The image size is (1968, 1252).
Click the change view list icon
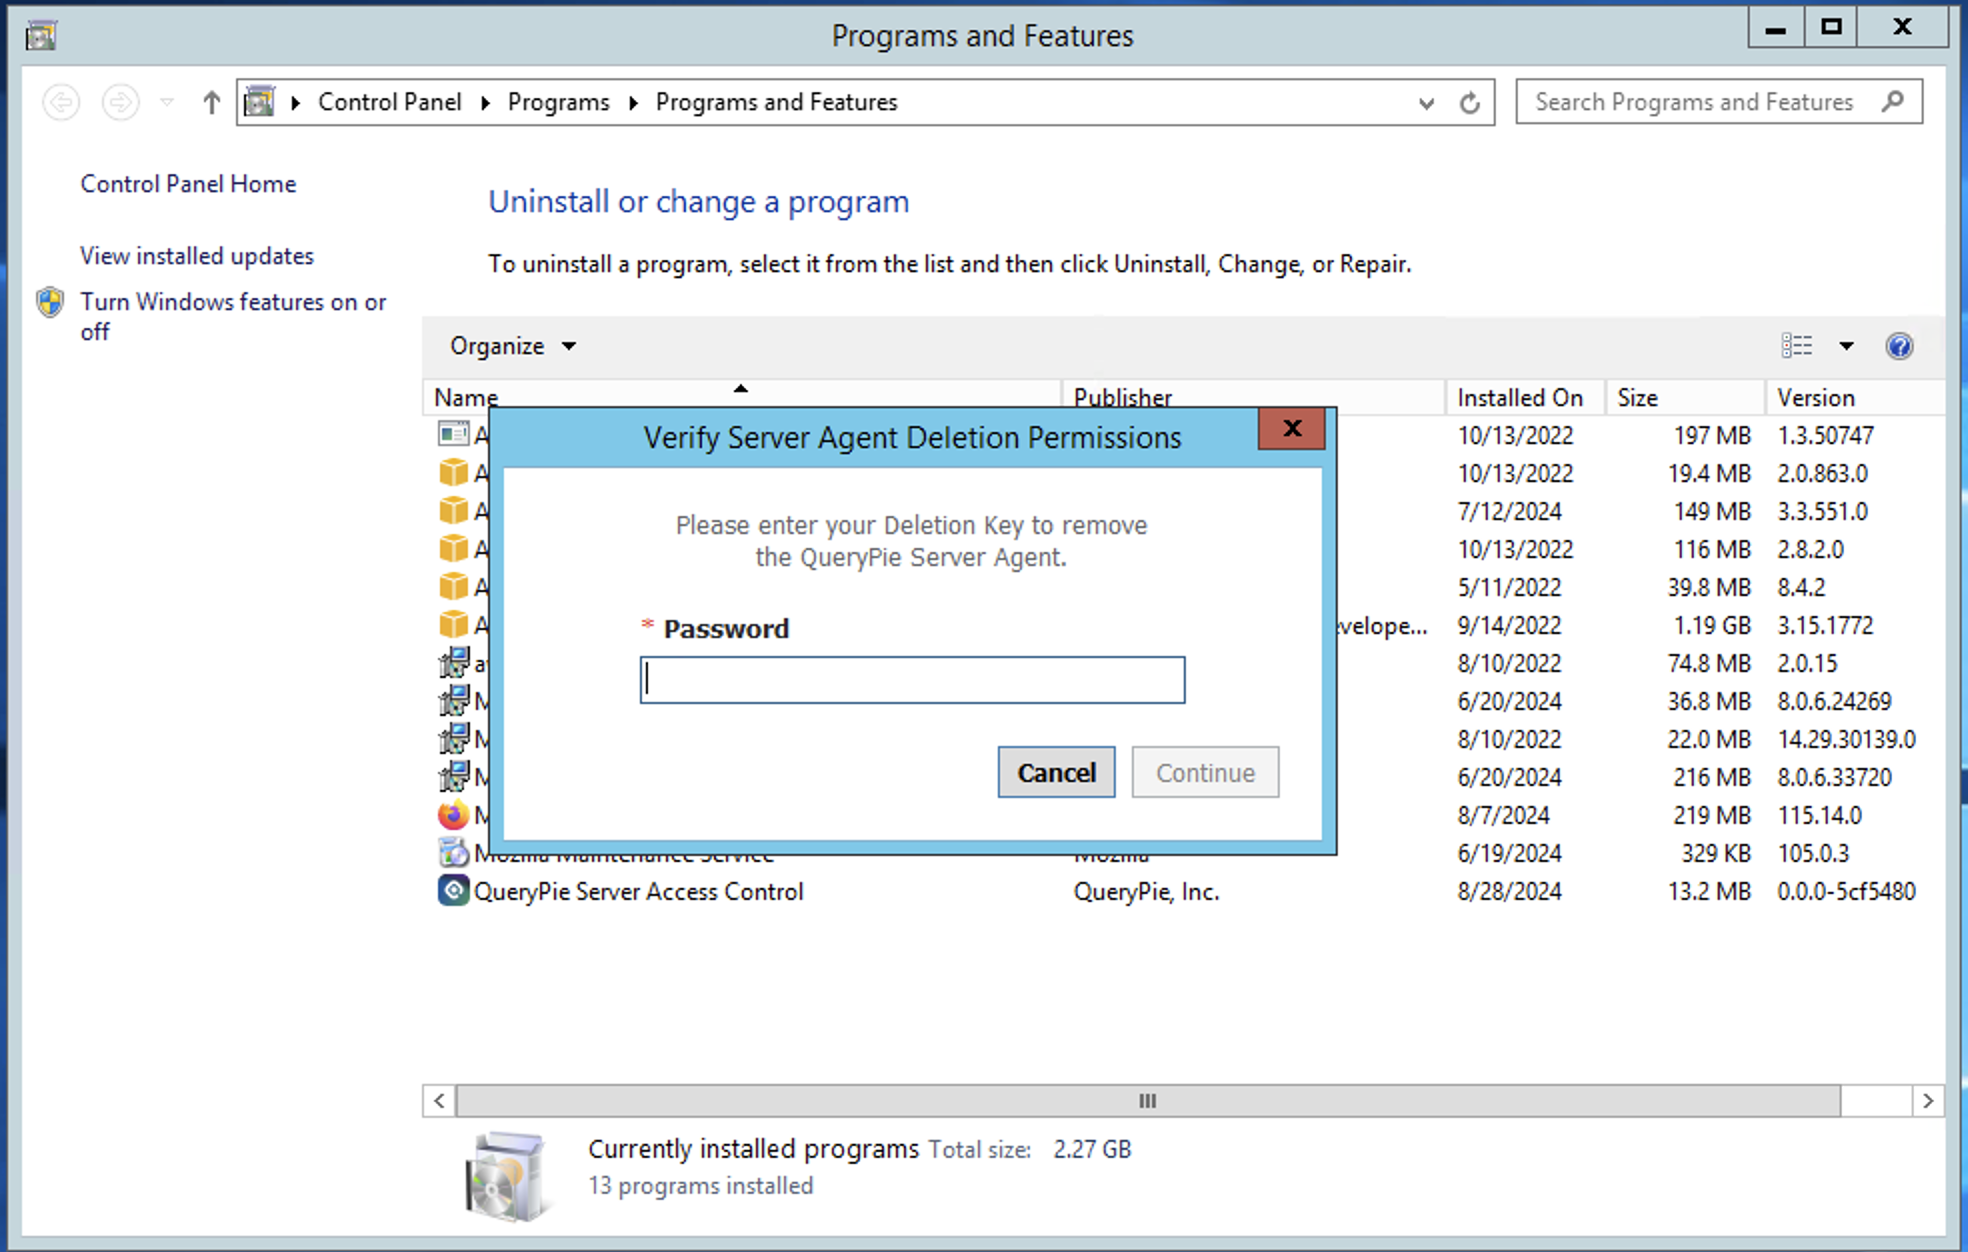1796,346
